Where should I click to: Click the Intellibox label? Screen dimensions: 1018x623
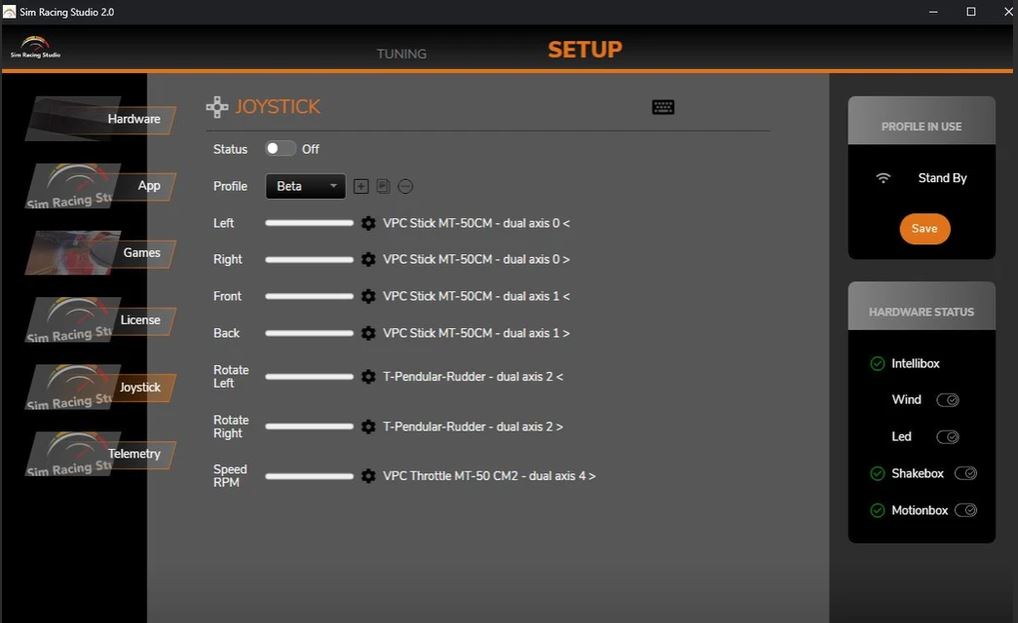pyautogui.click(x=915, y=363)
